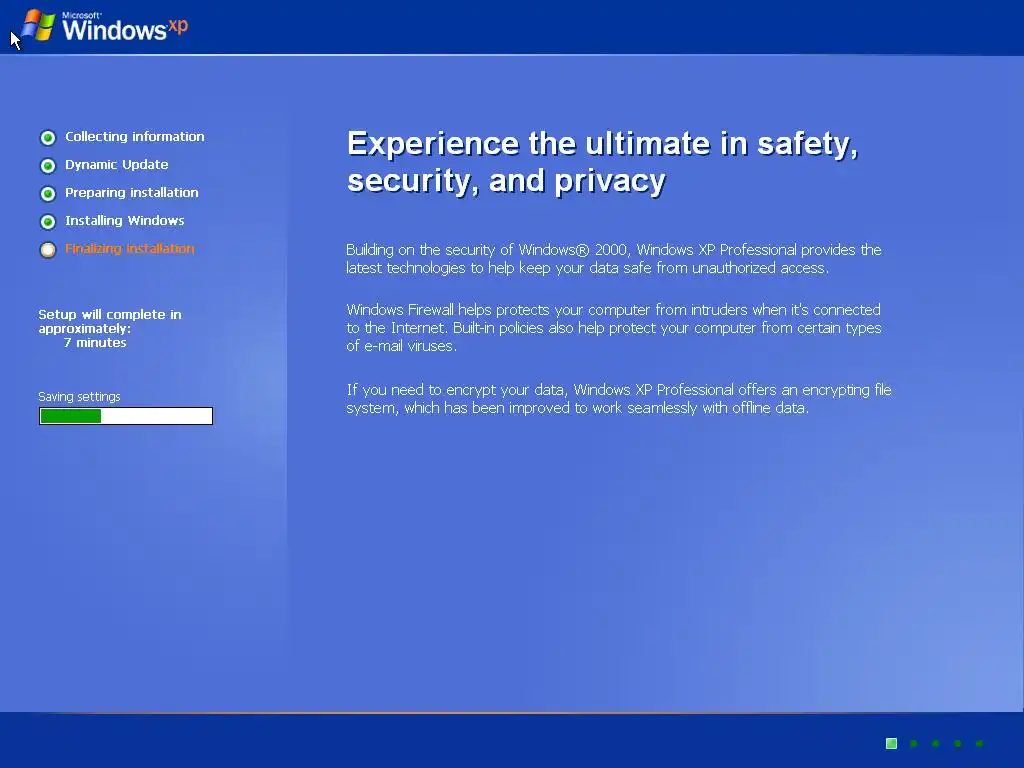1024x768 pixels.
Task: Click the 'Installing Windows' step text
Action: [x=124, y=221]
